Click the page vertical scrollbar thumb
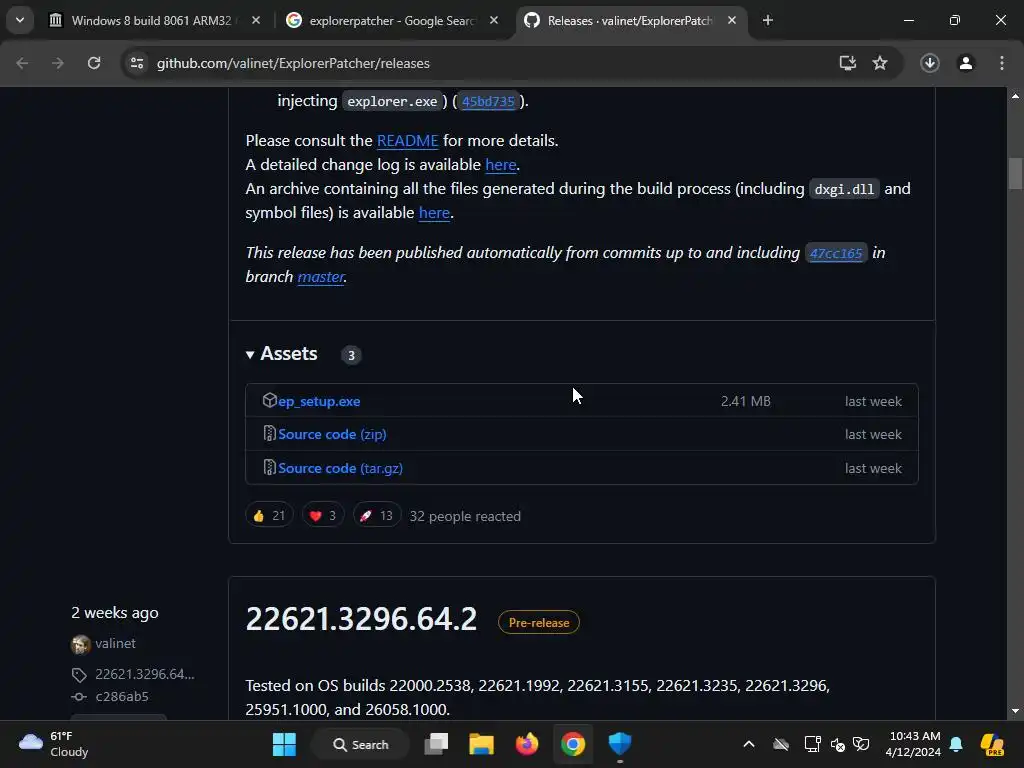 (1015, 173)
